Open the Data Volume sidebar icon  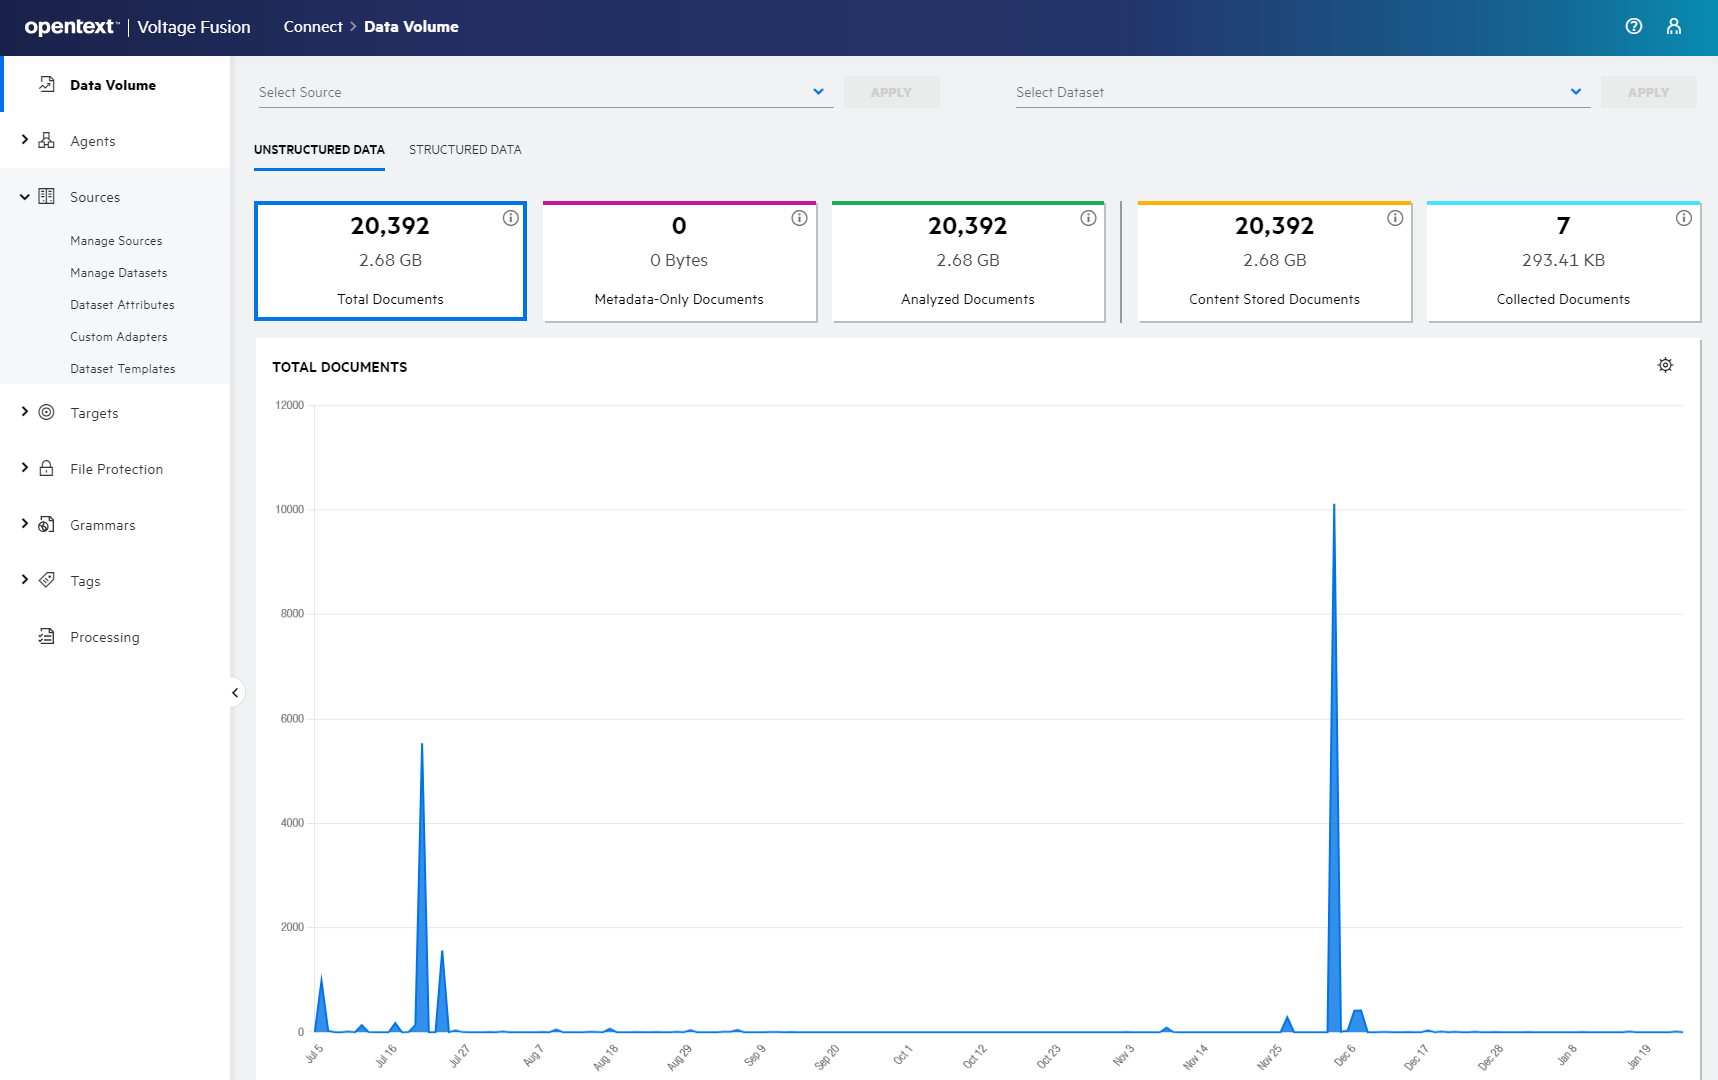tap(46, 84)
